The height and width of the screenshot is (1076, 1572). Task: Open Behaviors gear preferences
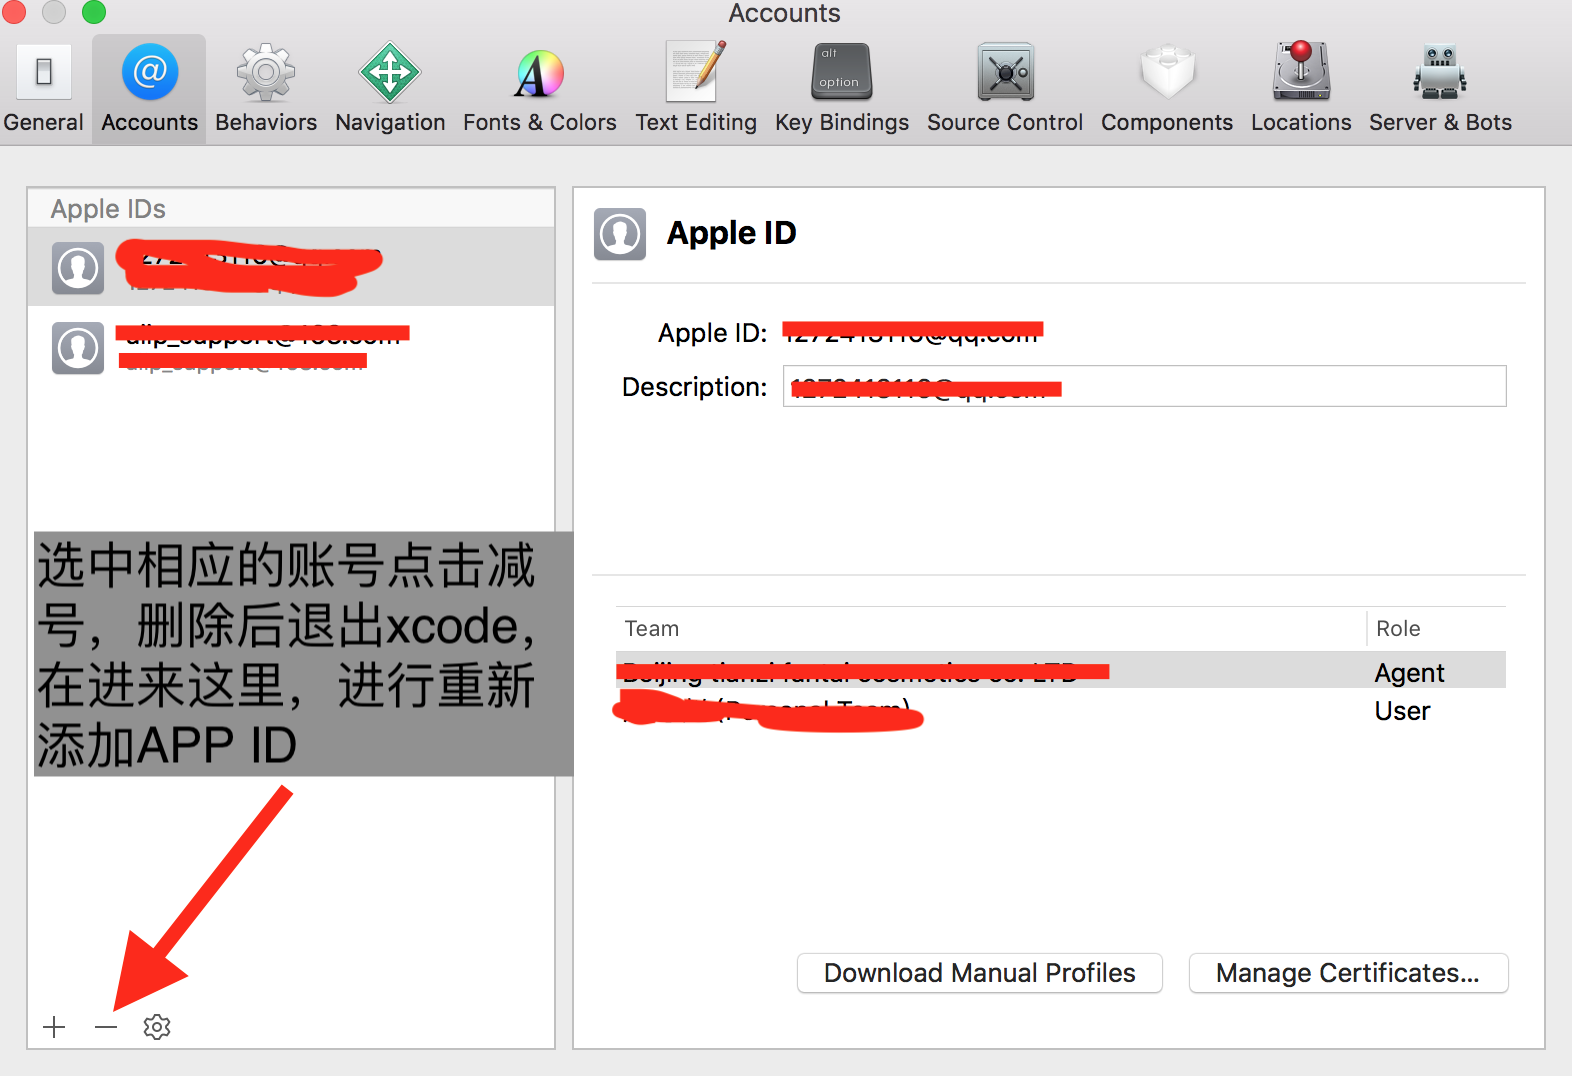coord(265,90)
